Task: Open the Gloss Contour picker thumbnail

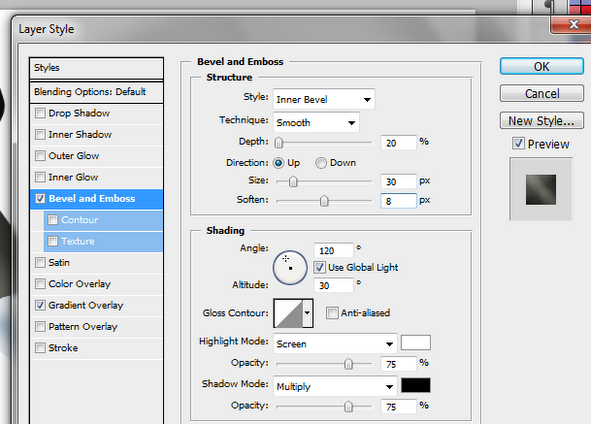Action: (288, 313)
